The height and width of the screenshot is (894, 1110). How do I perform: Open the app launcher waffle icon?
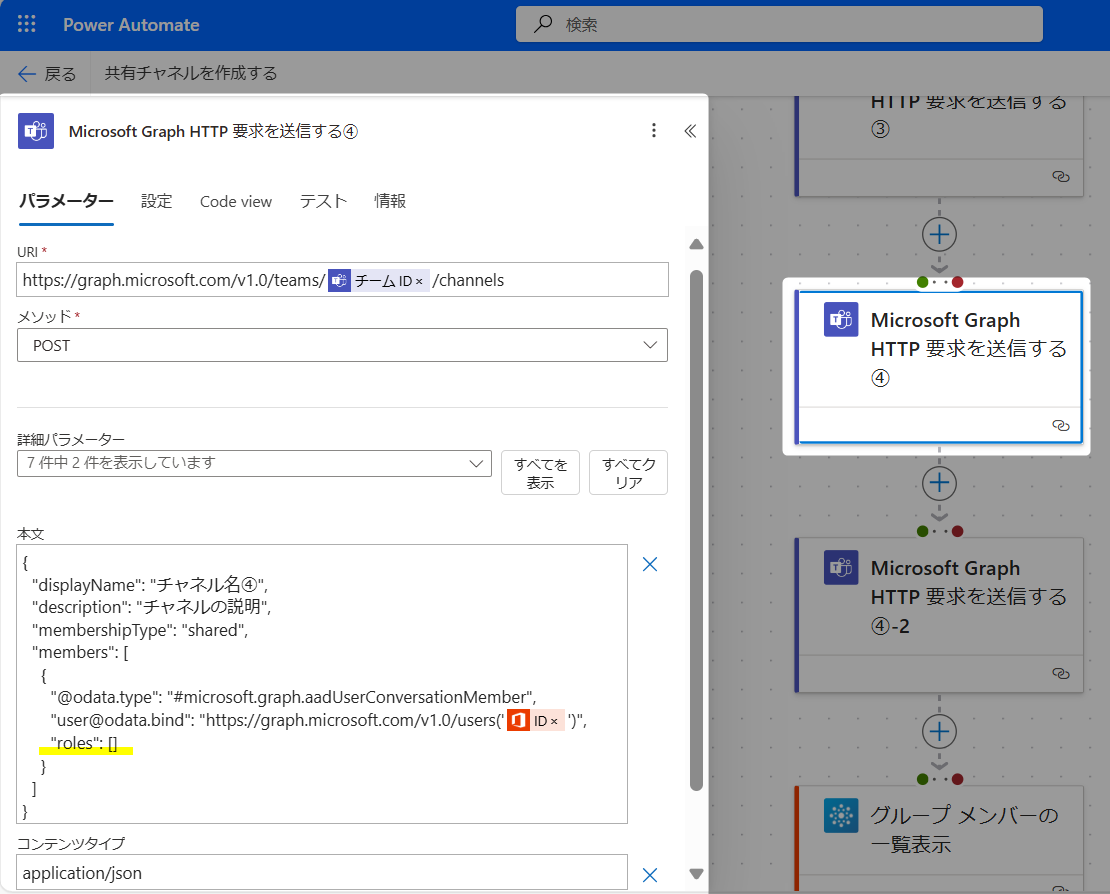(26, 24)
